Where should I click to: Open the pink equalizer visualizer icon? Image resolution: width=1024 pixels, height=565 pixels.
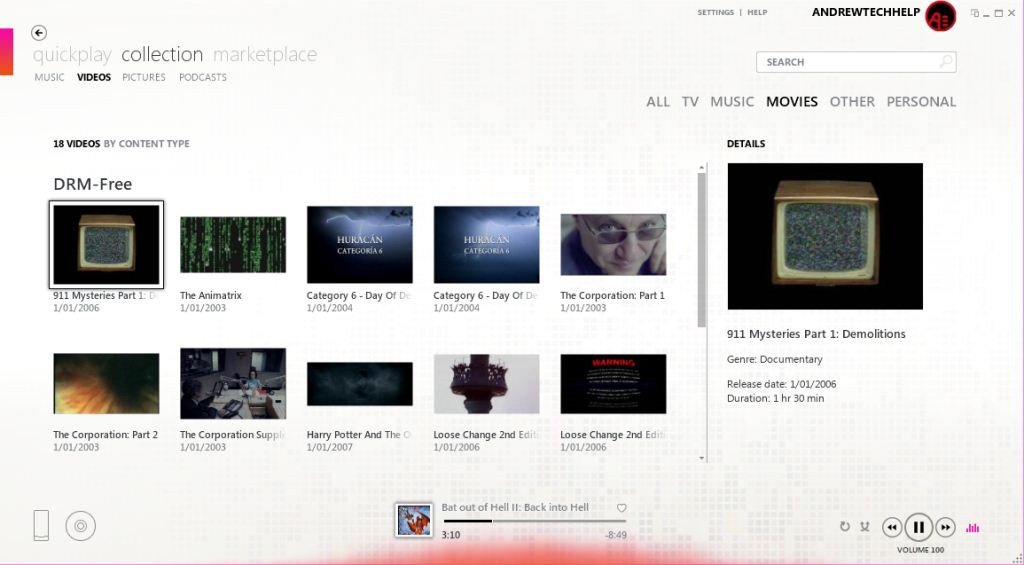[x=972, y=527]
